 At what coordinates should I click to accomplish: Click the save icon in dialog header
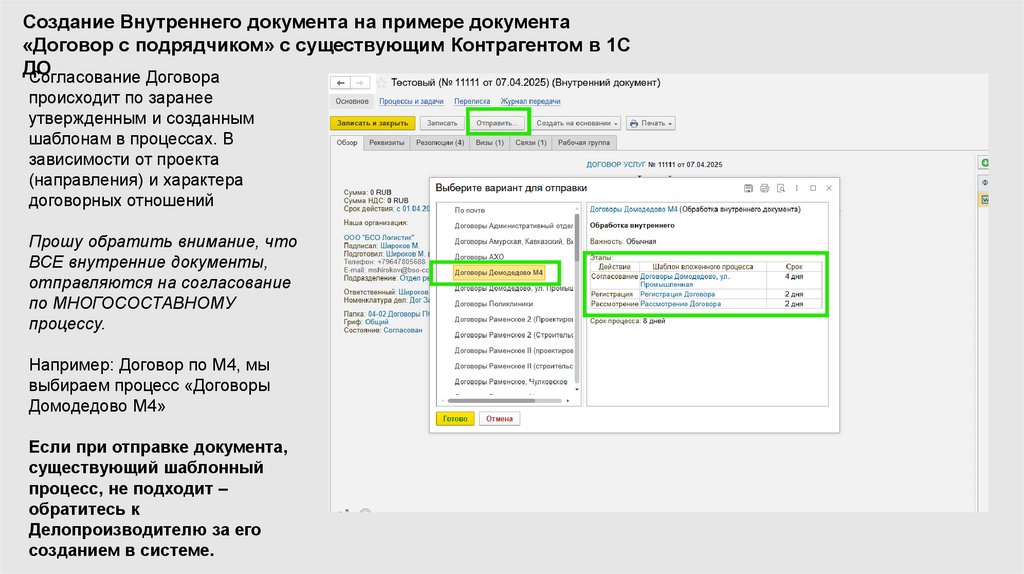click(x=747, y=188)
